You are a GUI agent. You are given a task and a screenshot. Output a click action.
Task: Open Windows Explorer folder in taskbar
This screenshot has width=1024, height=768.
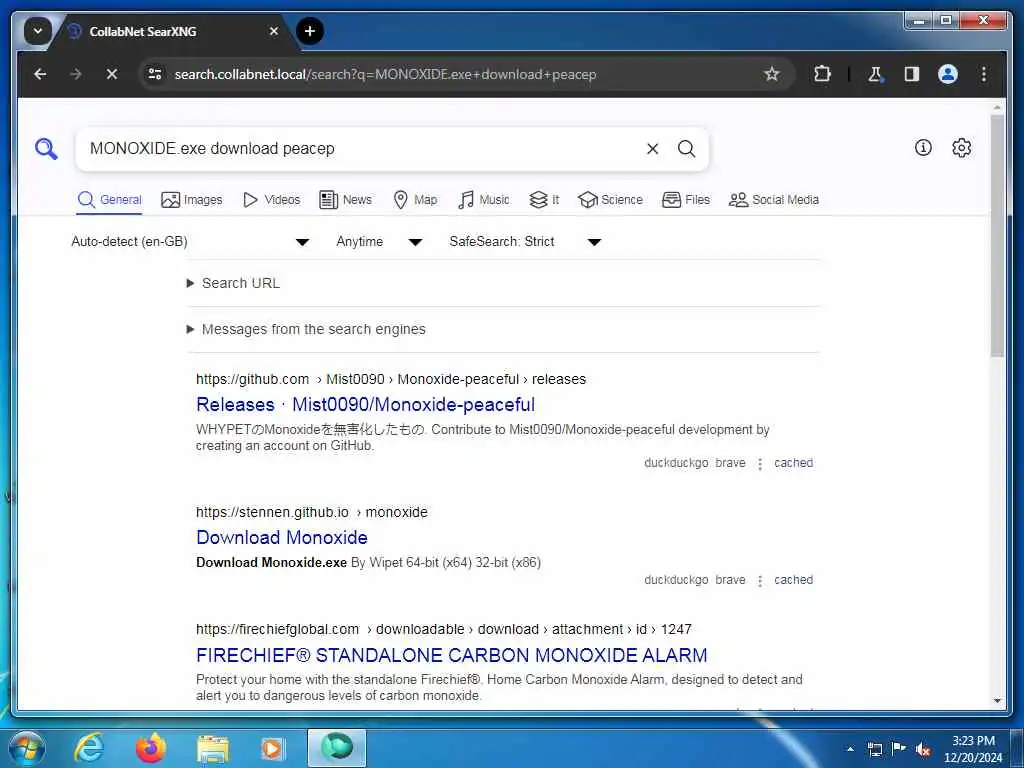[213, 749]
